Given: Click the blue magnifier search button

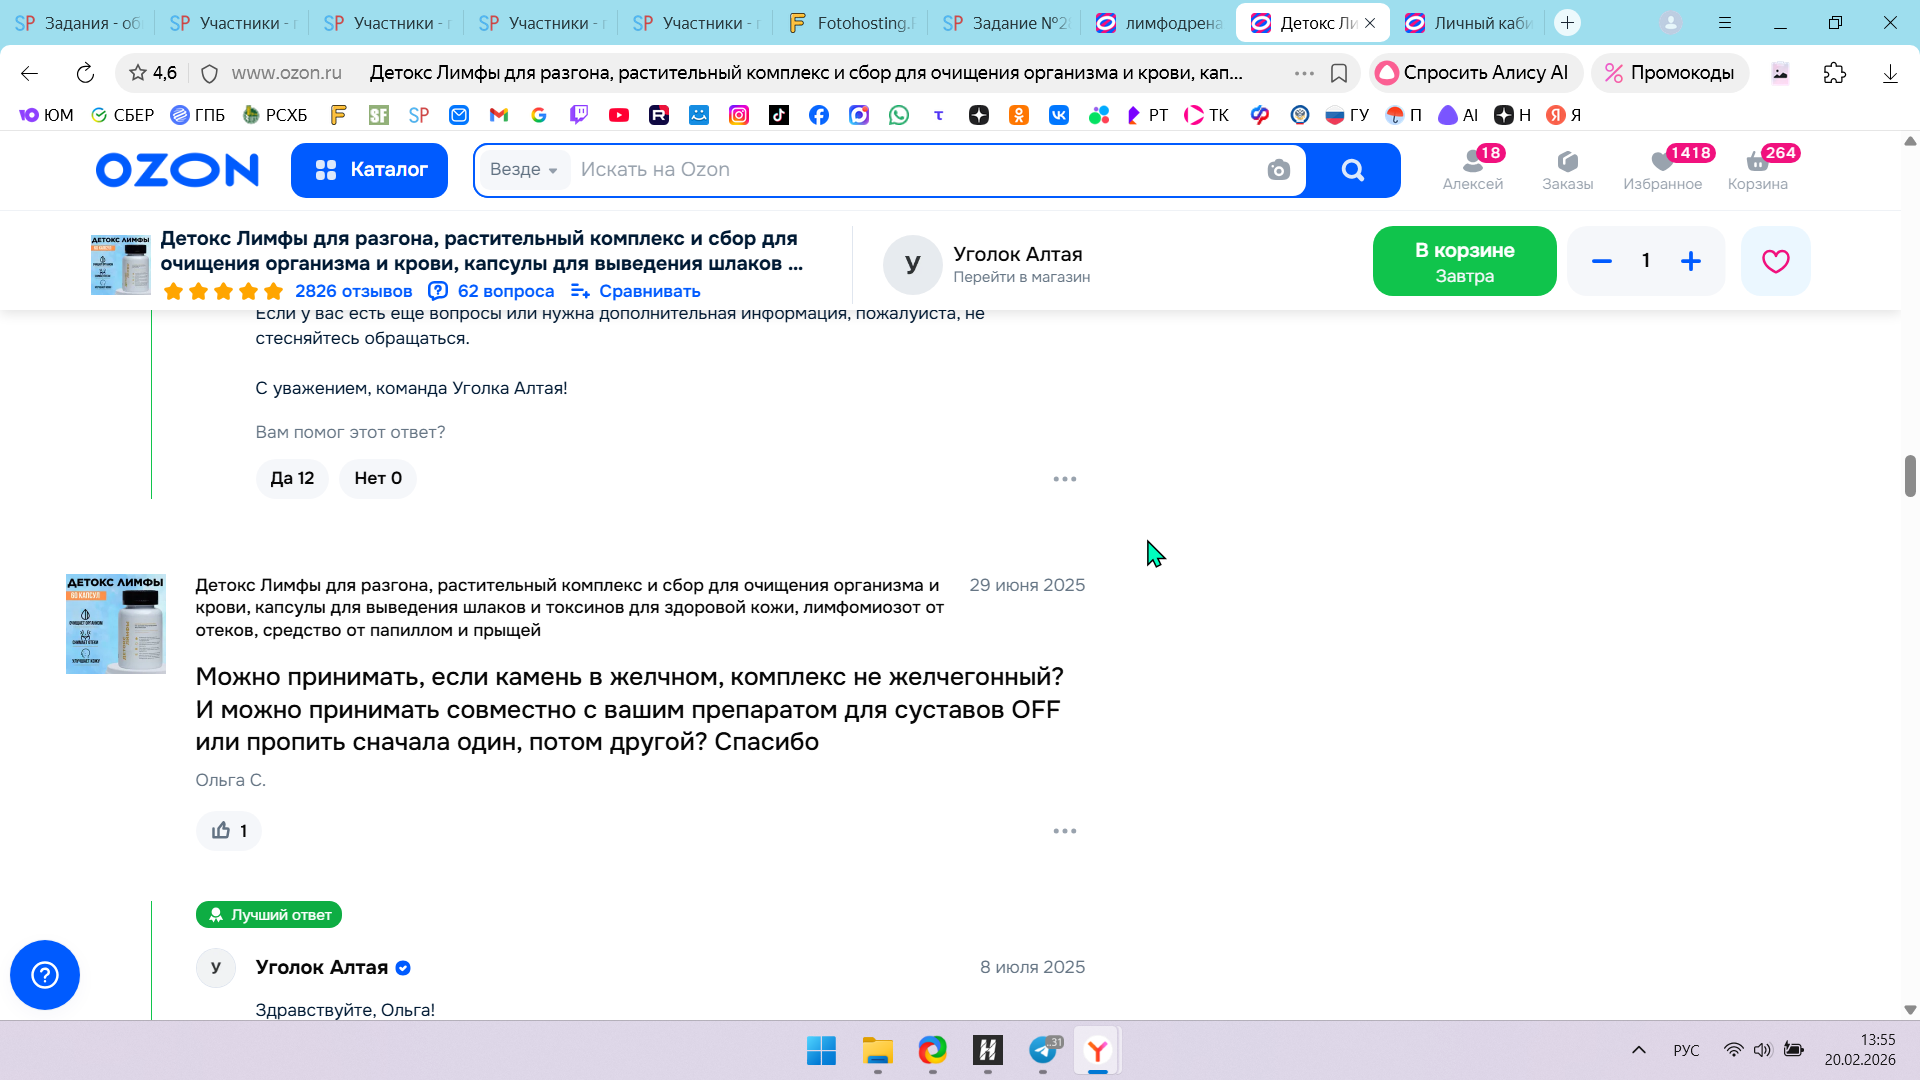Looking at the screenshot, I should 1353,170.
